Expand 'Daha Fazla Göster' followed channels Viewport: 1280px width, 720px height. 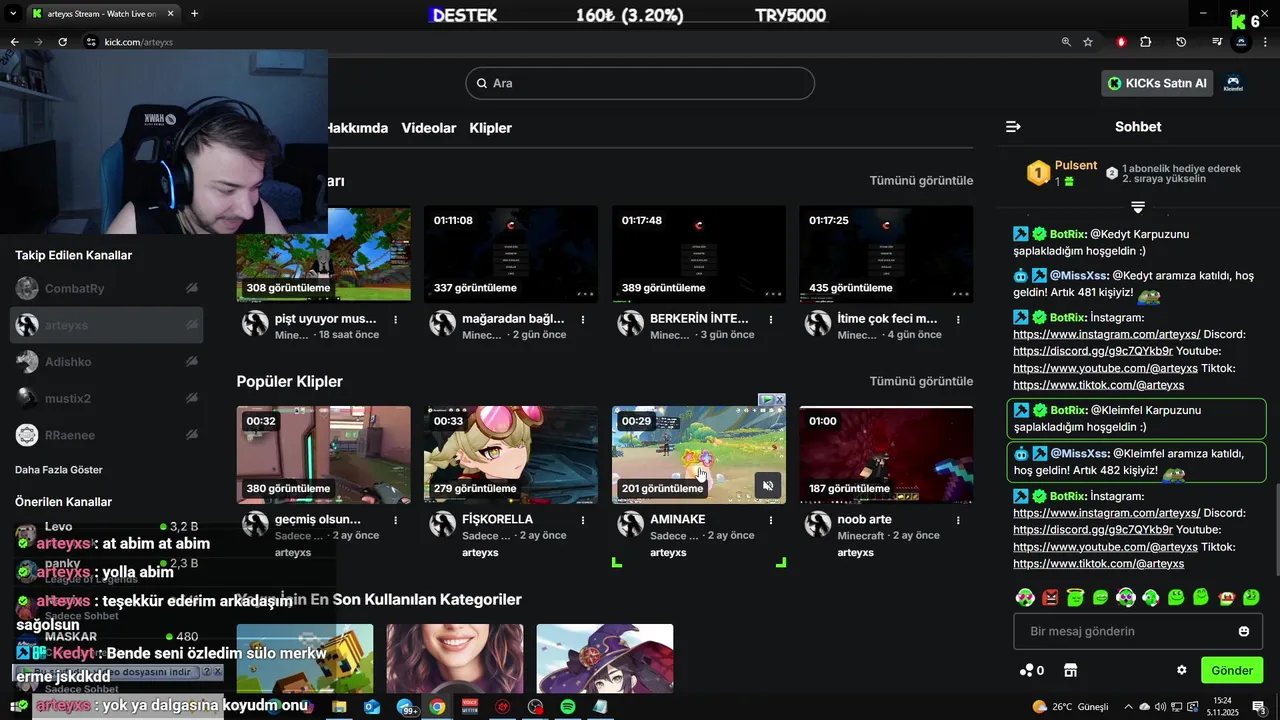coord(59,469)
